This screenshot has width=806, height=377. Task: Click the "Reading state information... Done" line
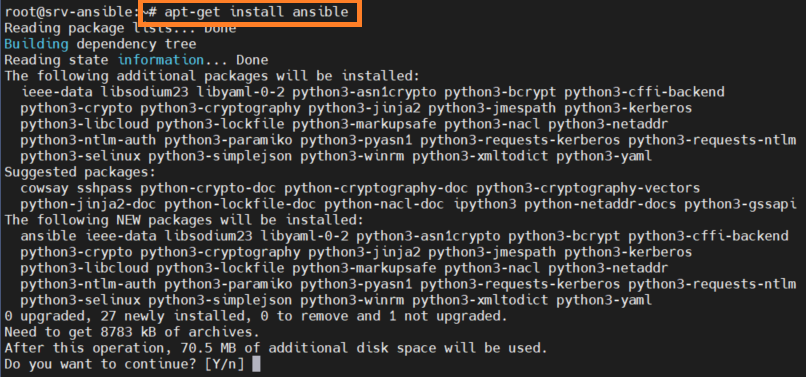[x=136, y=60]
